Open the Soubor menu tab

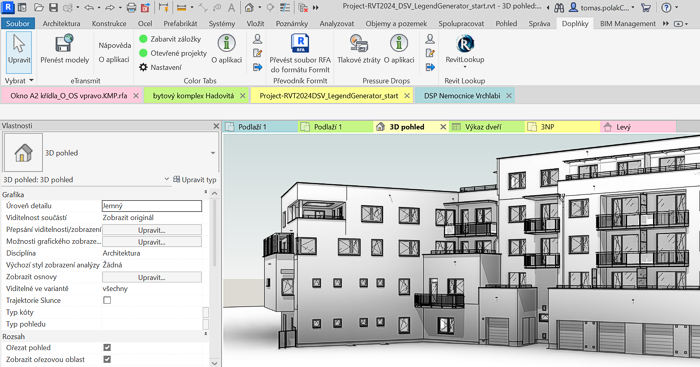click(18, 24)
